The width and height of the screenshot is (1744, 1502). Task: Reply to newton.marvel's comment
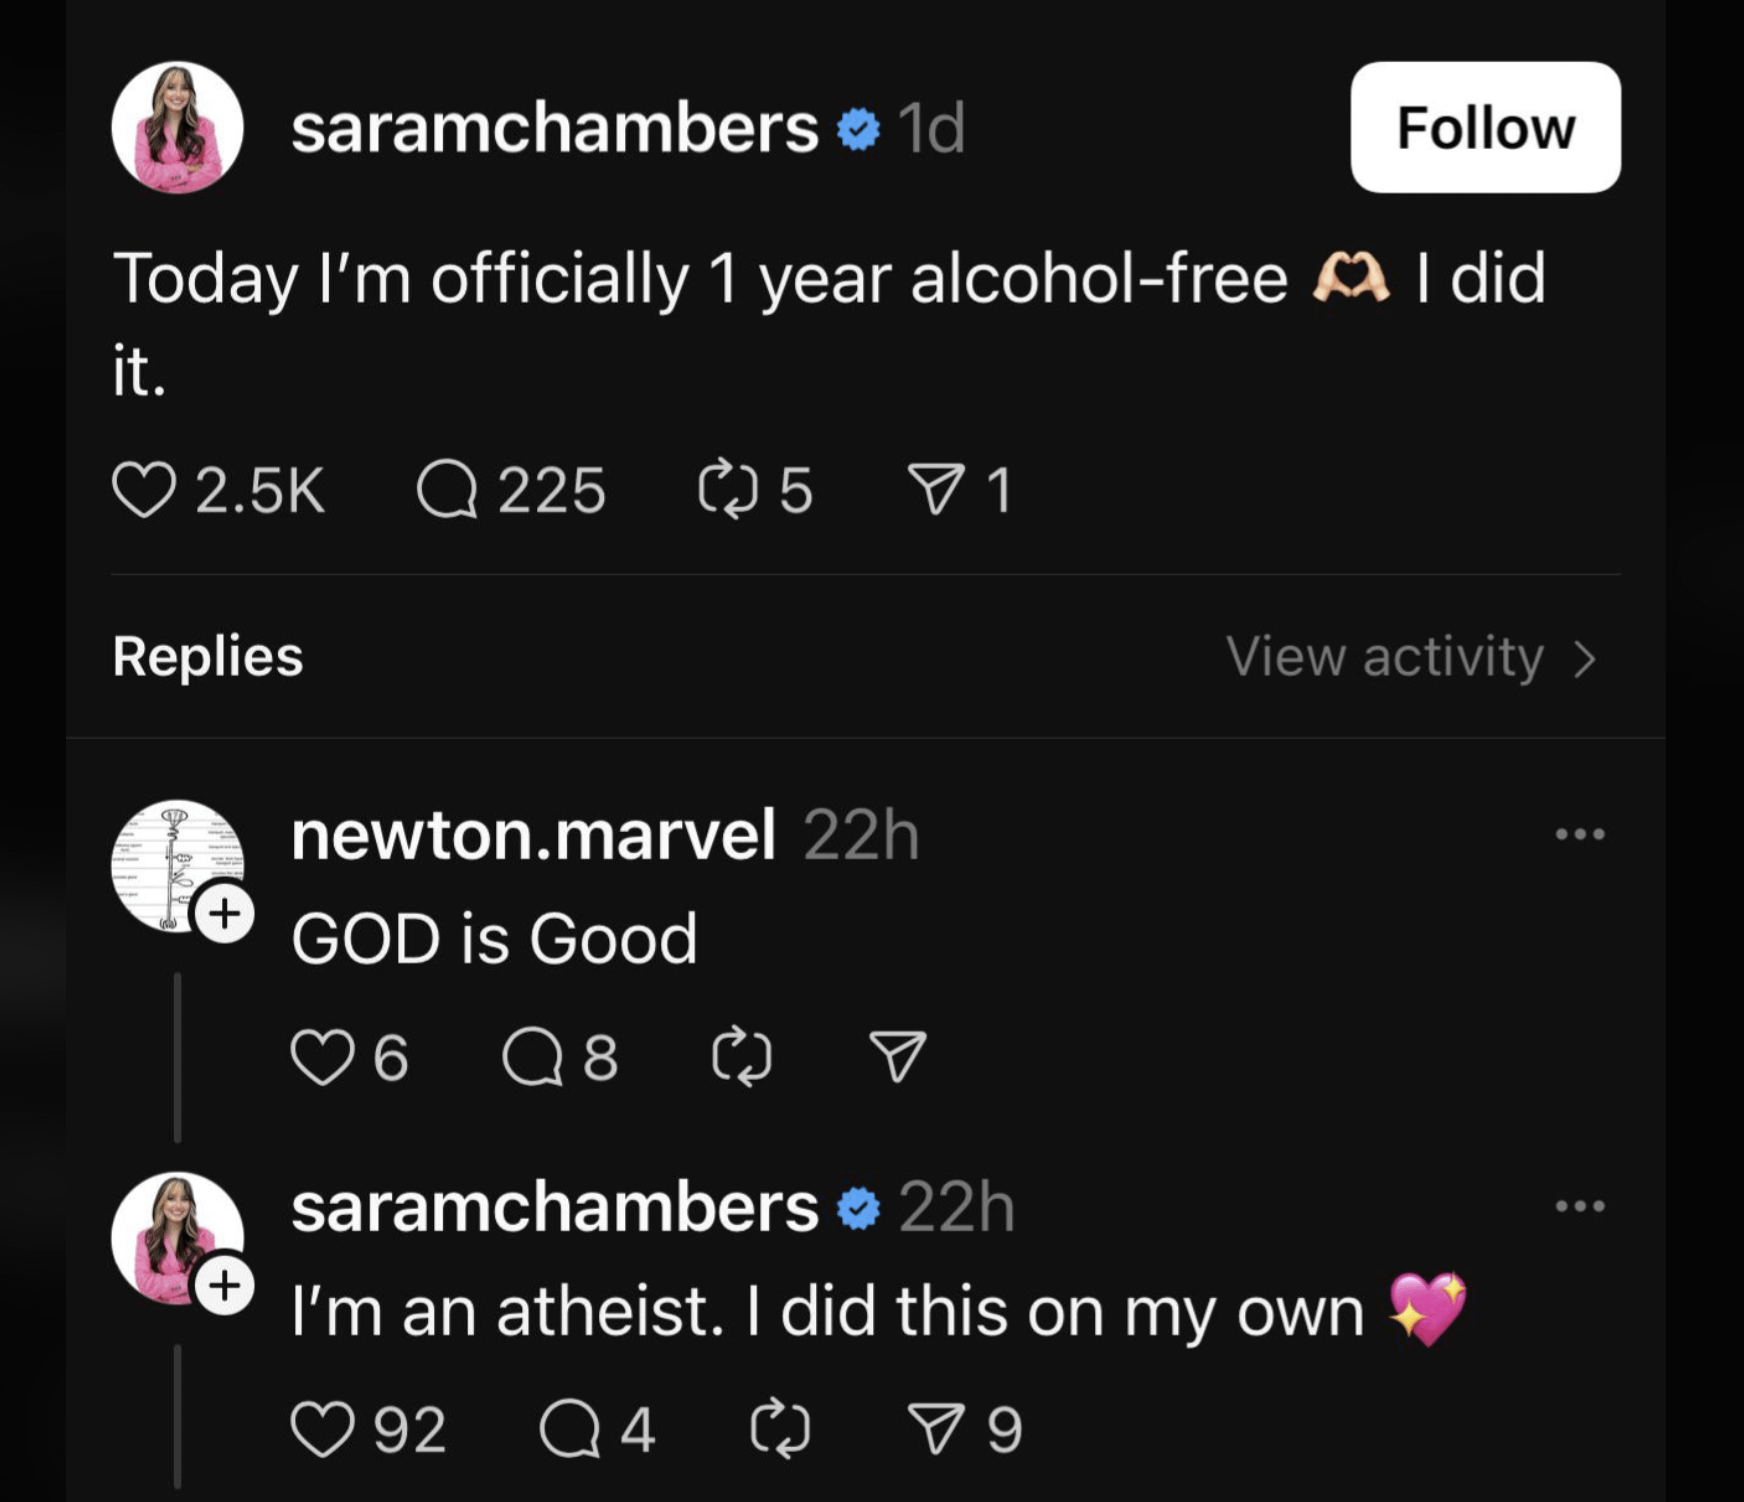tap(532, 1057)
